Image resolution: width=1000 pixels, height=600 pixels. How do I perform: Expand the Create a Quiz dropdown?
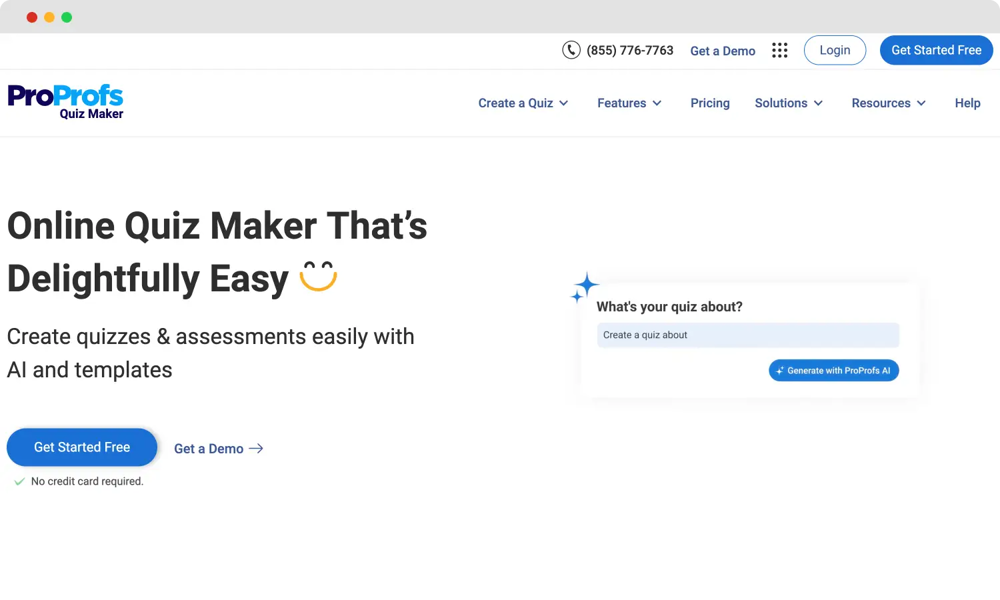tap(523, 103)
